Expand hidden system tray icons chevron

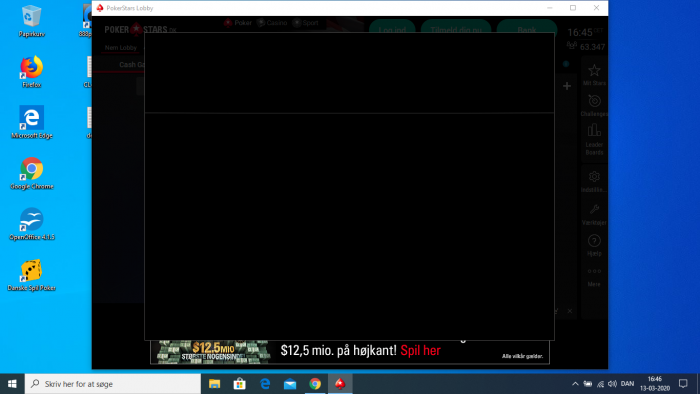pyautogui.click(x=575, y=384)
